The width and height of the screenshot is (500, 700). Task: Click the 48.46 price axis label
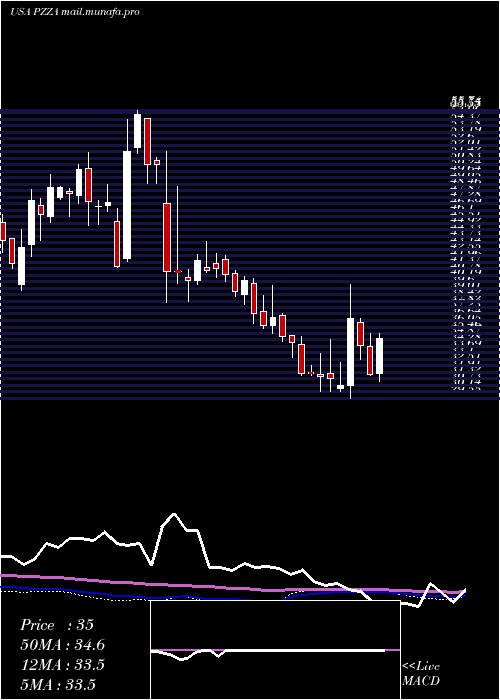click(466, 181)
